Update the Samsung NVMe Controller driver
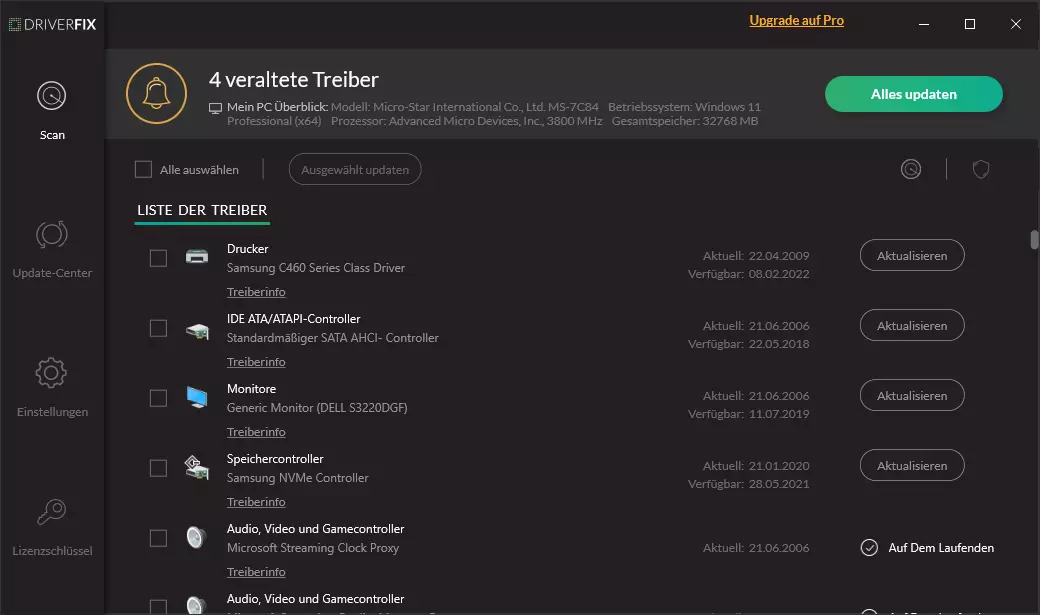Image resolution: width=1040 pixels, height=615 pixels. pos(912,466)
